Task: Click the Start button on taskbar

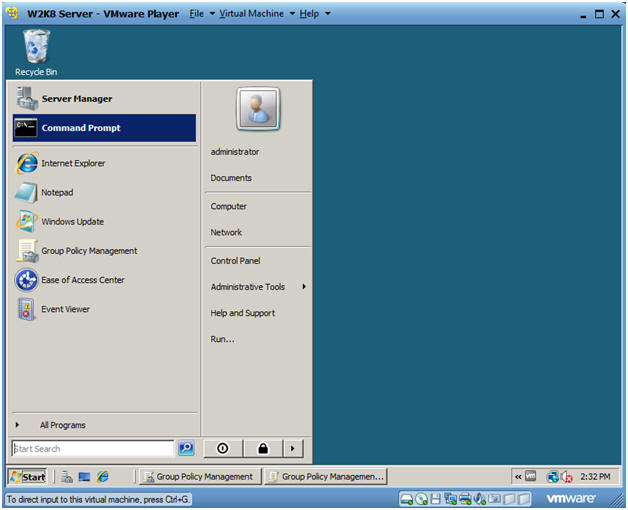Action: point(27,476)
